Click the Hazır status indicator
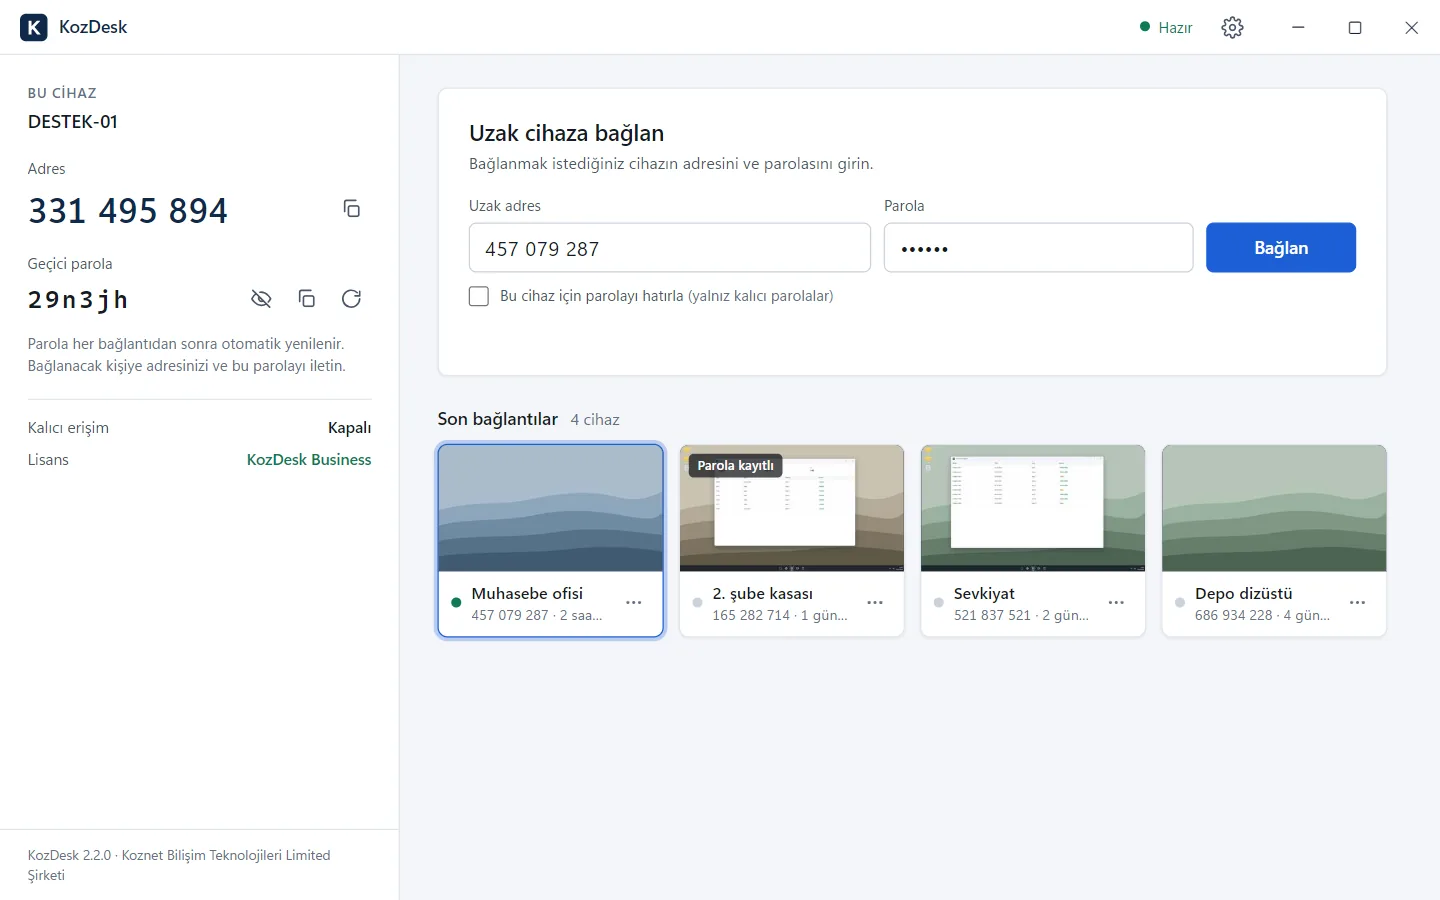The width and height of the screenshot is (1440, 900). point(1166,27)
